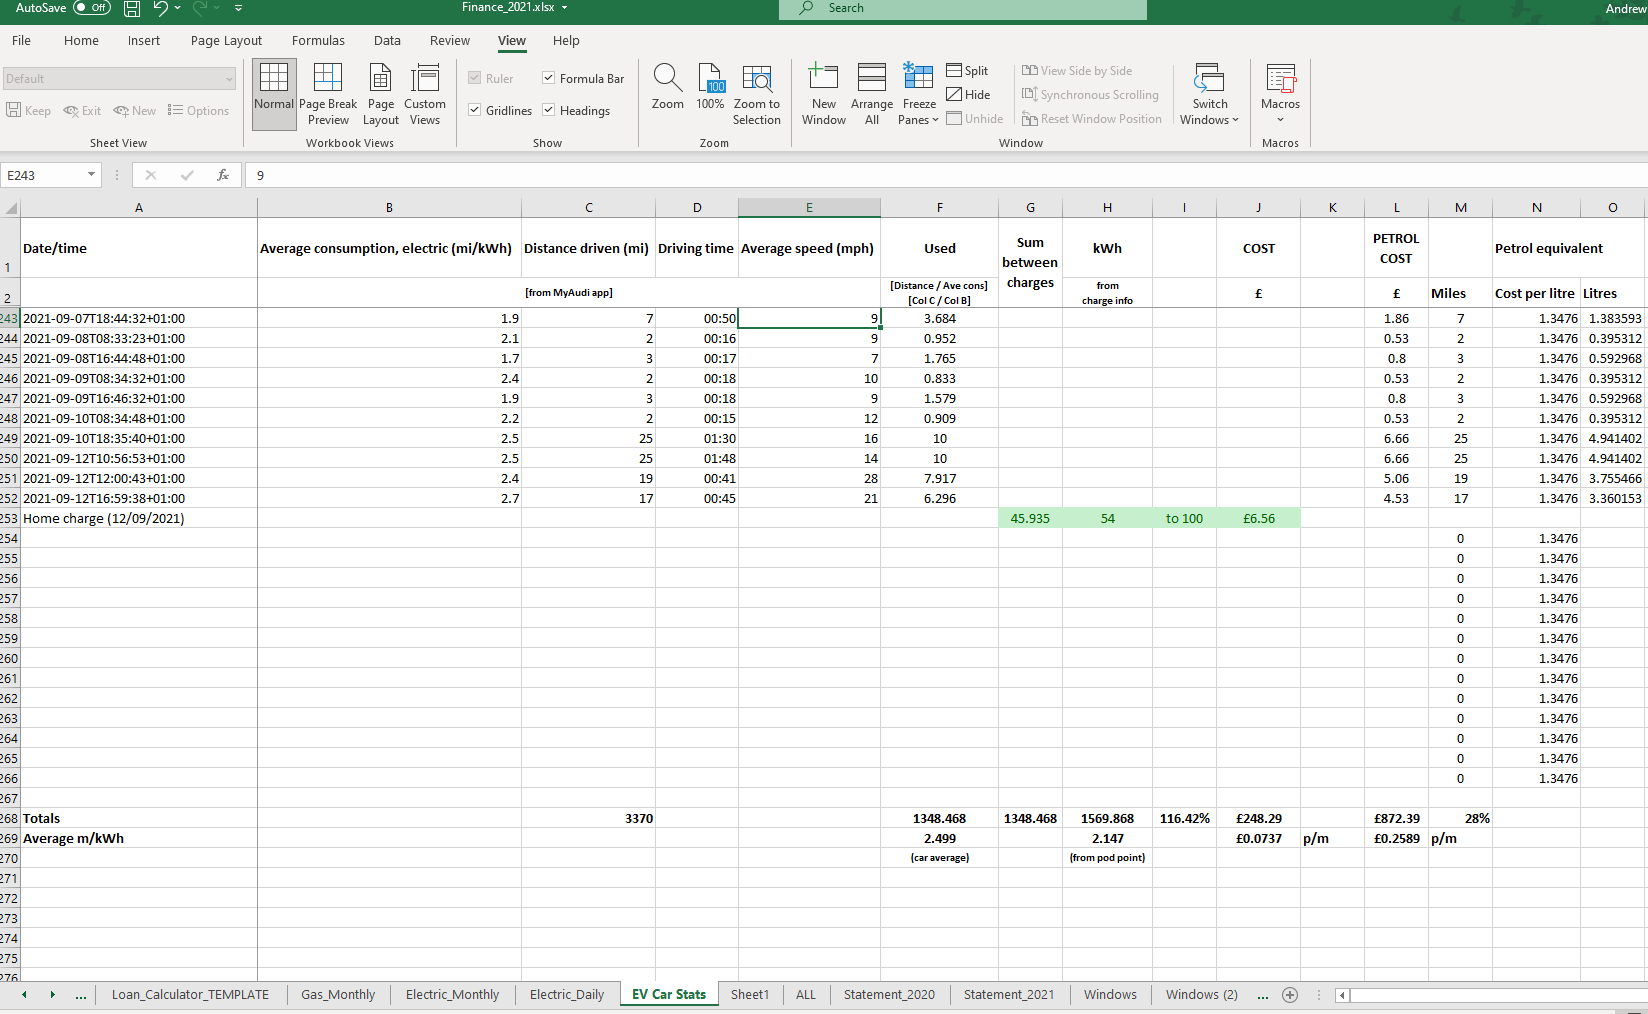Switch to Page Layout view
Screen dimensions: 1648x1014
click(x=381, y=94)
